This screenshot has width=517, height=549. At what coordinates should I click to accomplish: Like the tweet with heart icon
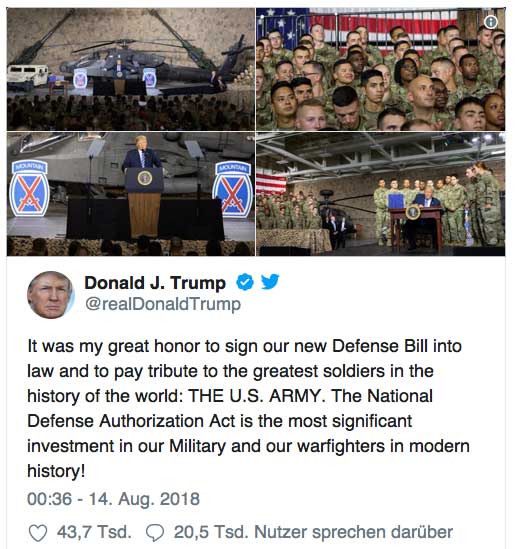pos(37,533)
